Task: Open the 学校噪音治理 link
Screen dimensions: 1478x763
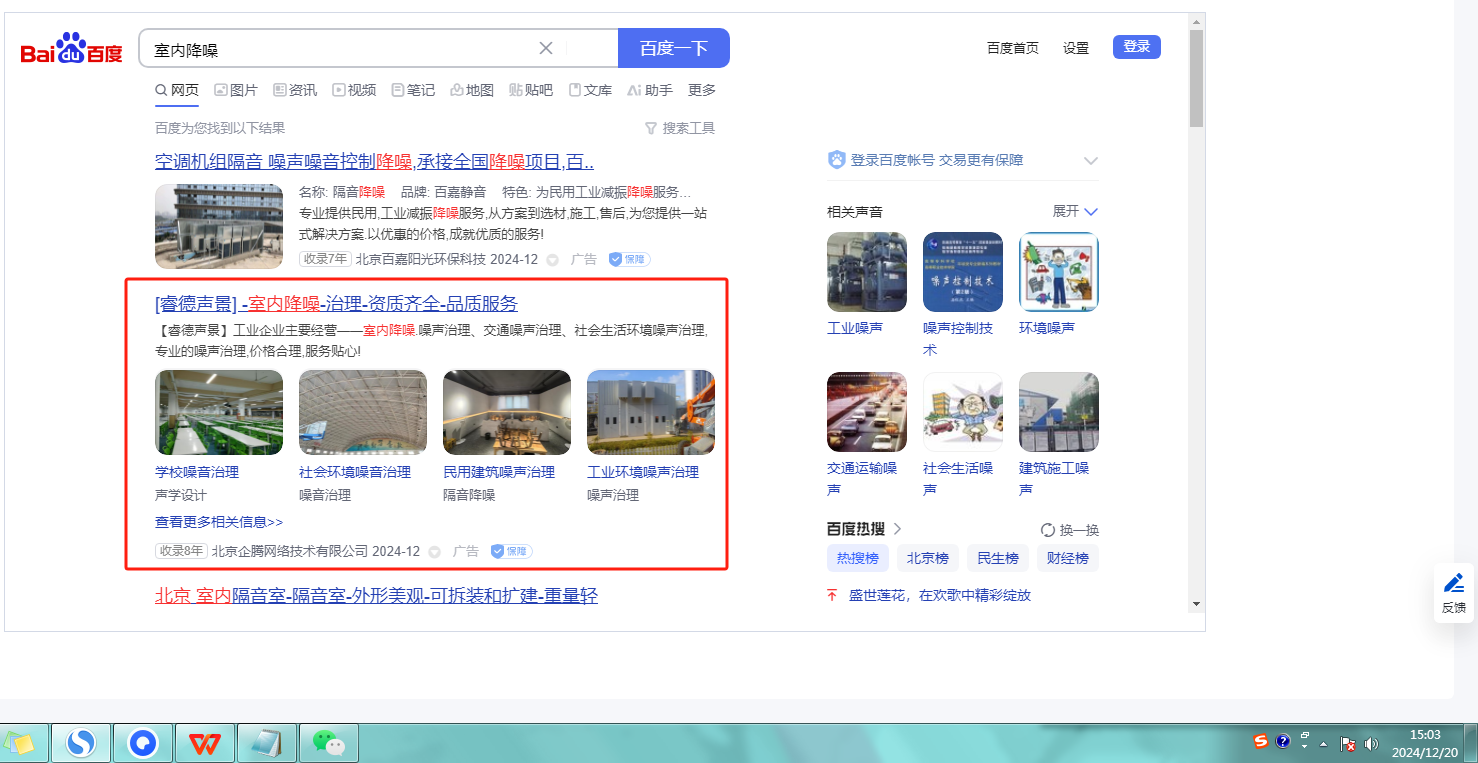Action: 197,472
